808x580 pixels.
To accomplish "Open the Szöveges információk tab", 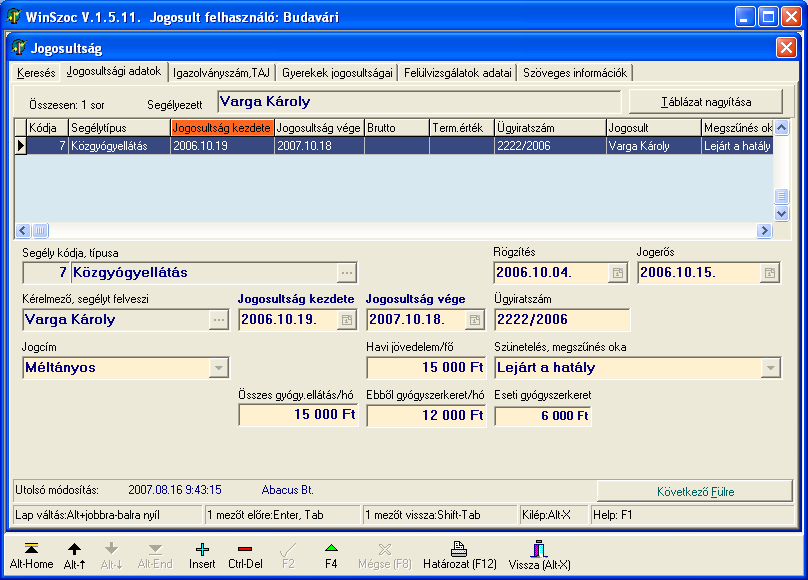I will click(575, 73).
